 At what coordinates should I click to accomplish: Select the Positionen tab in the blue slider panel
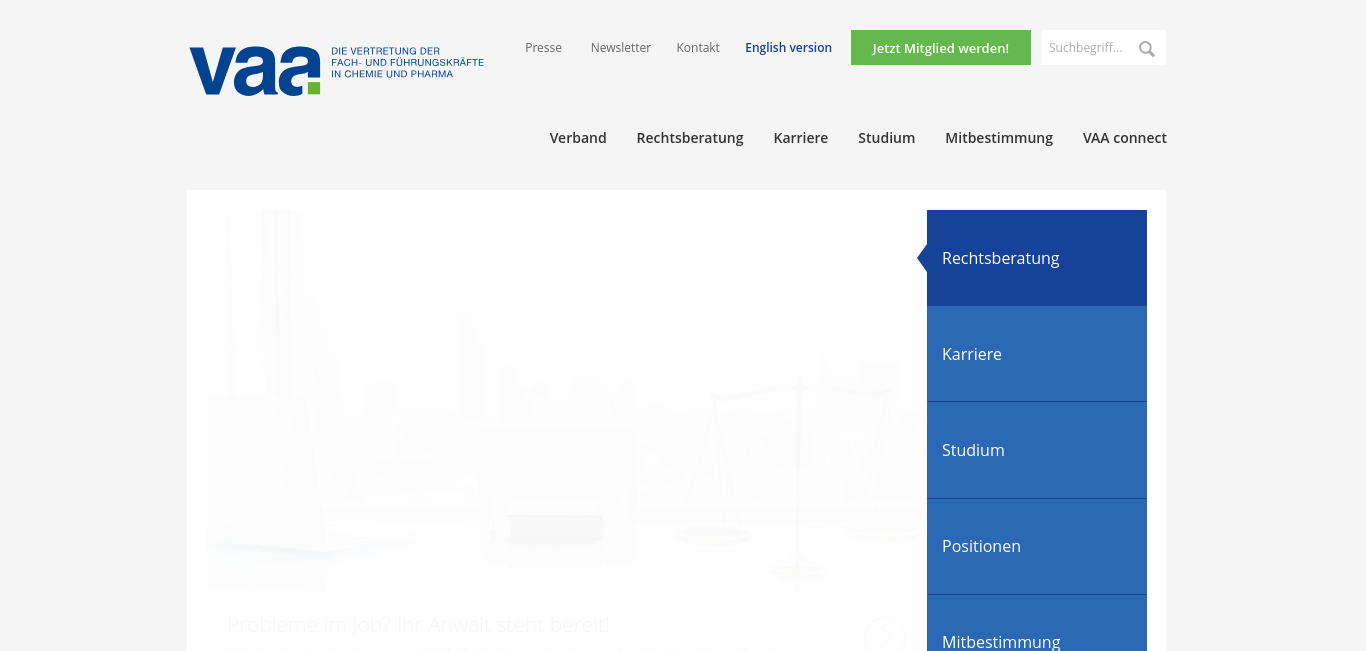[x=1037, y=546]
